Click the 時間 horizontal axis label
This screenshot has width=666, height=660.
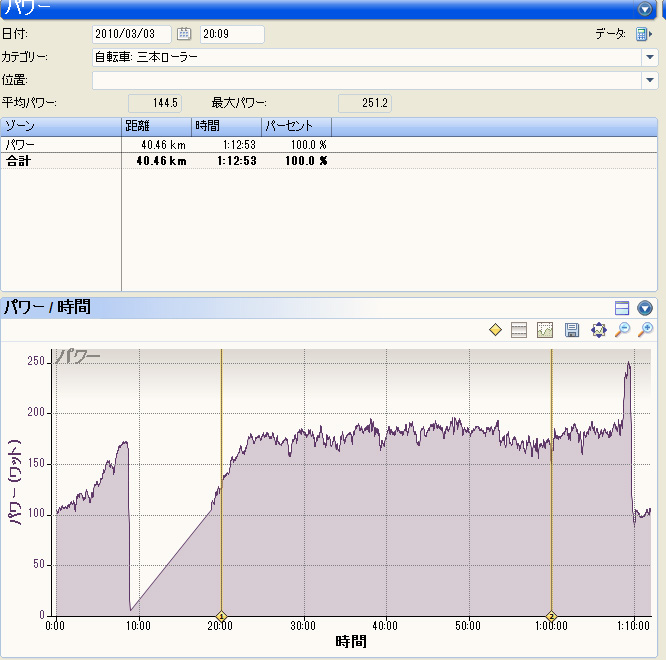click(351, 641)
